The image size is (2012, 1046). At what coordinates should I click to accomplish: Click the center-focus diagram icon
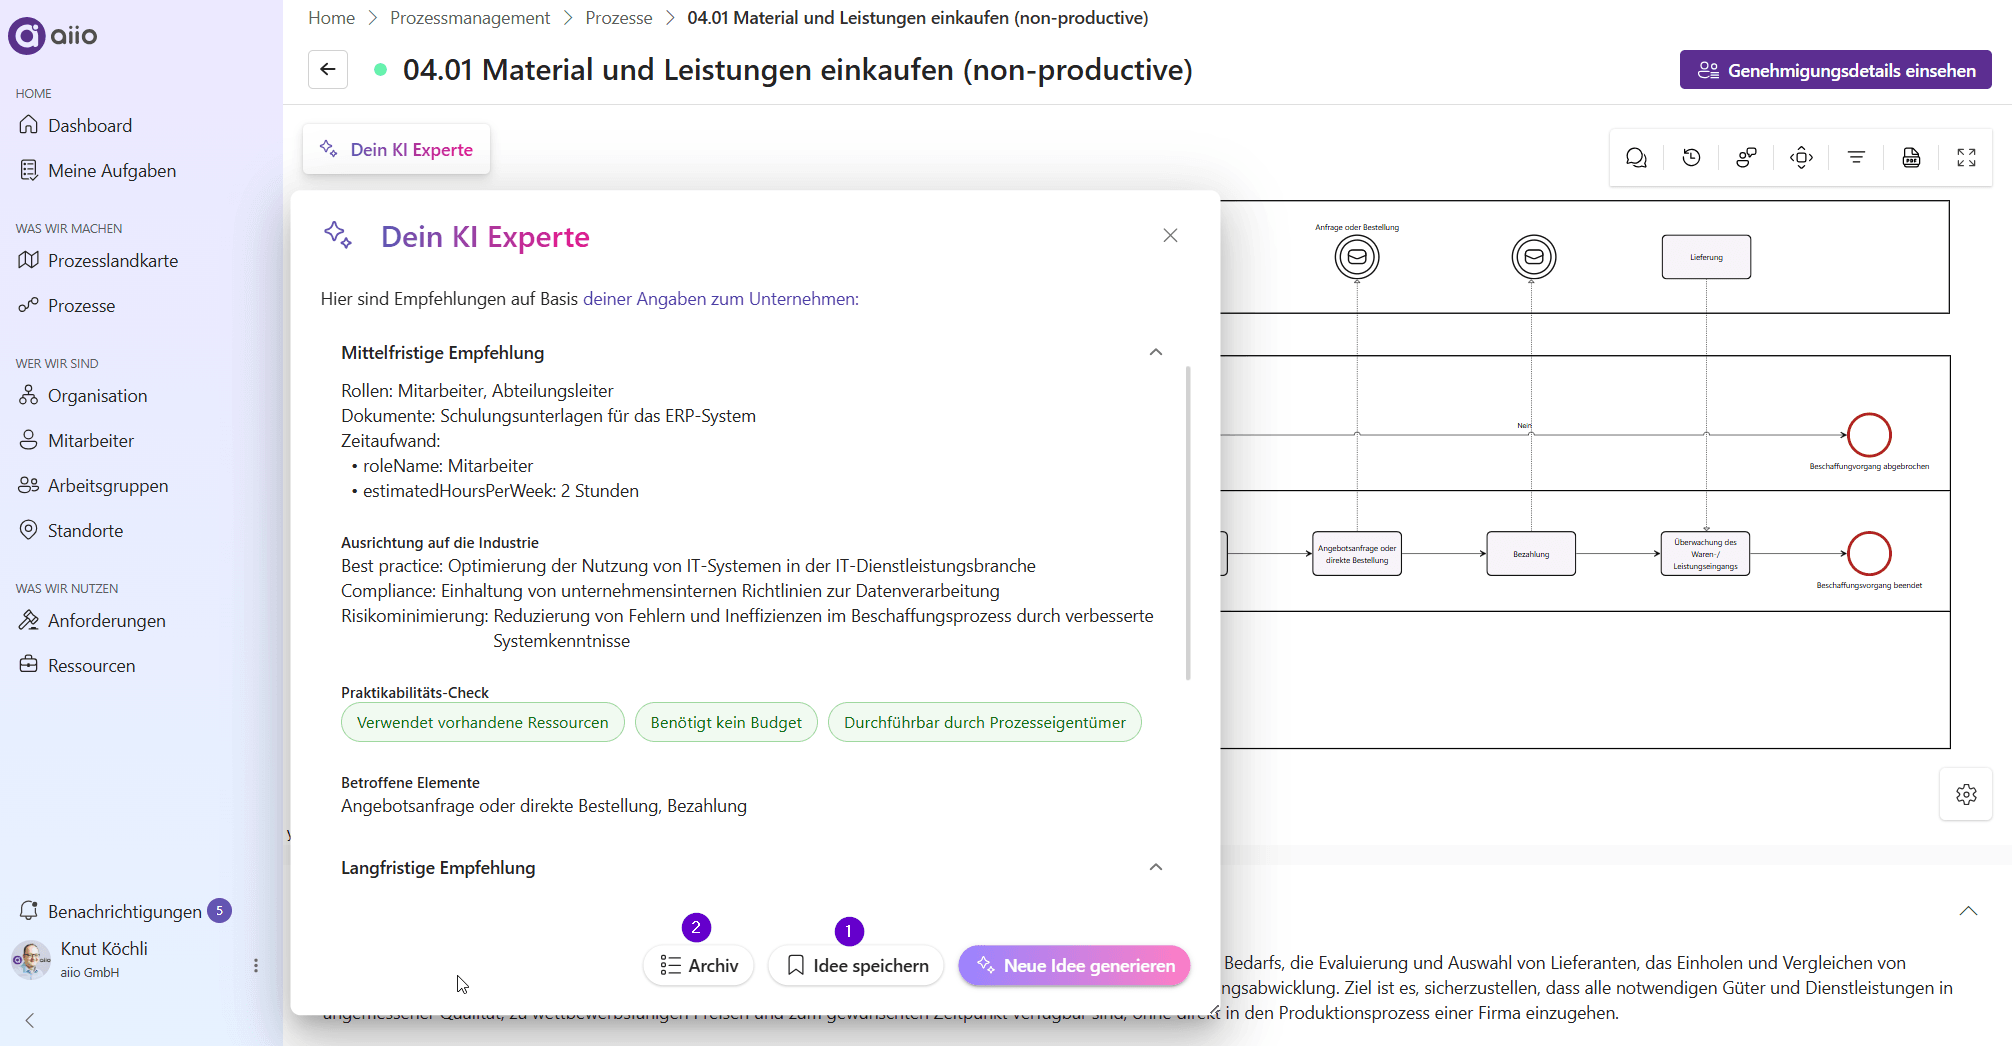[1801, 158]
